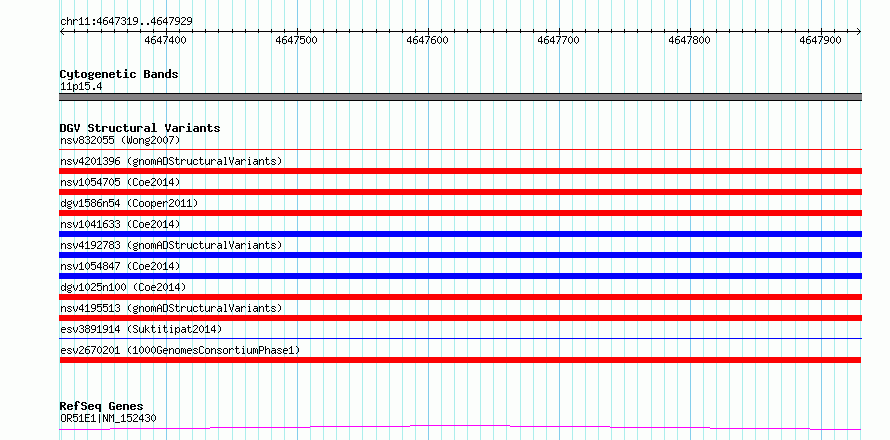Image resolution: width=890 pixels, height=440 pixels.
Task: Click the blue bar under nsv4192783
Action: (x=460, y=255)
